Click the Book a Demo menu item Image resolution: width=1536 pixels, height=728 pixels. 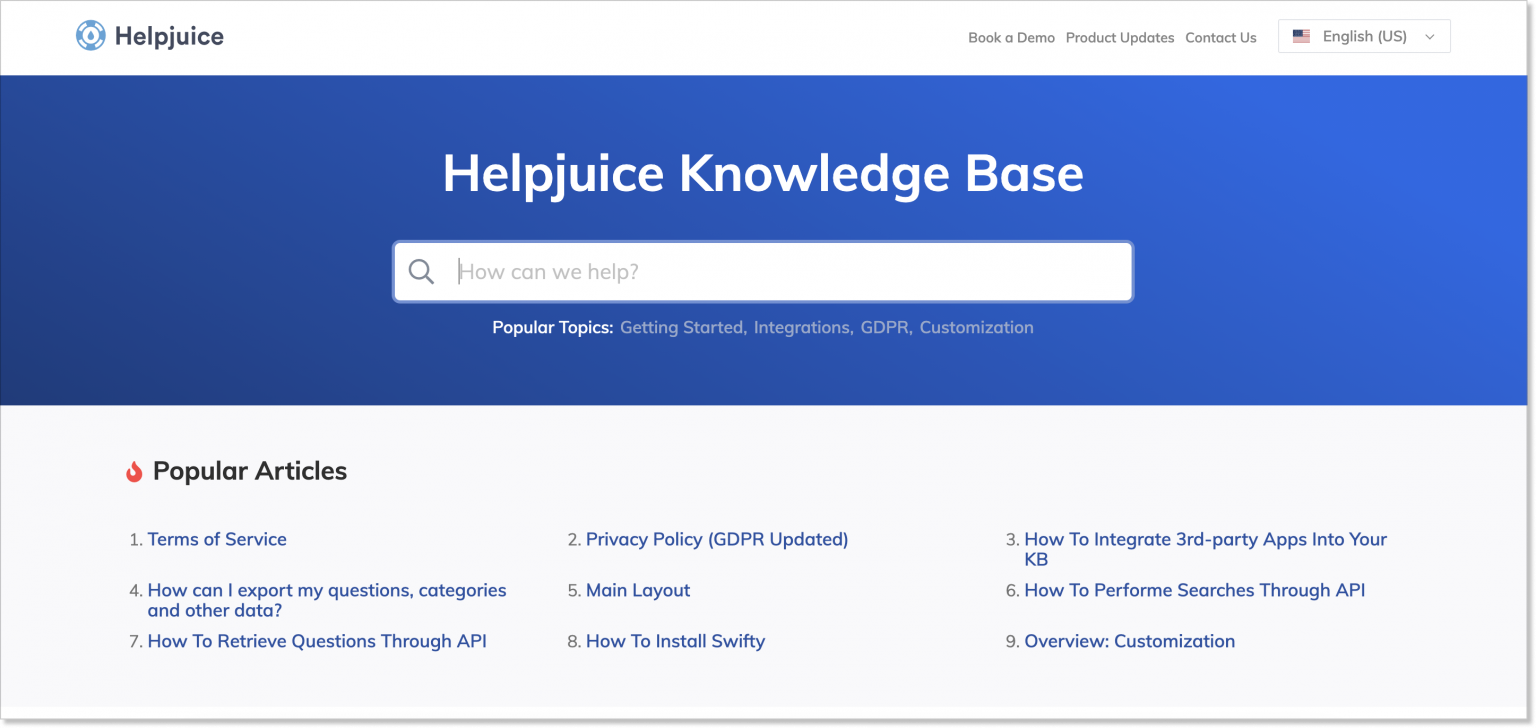(x=1011, y=37)
